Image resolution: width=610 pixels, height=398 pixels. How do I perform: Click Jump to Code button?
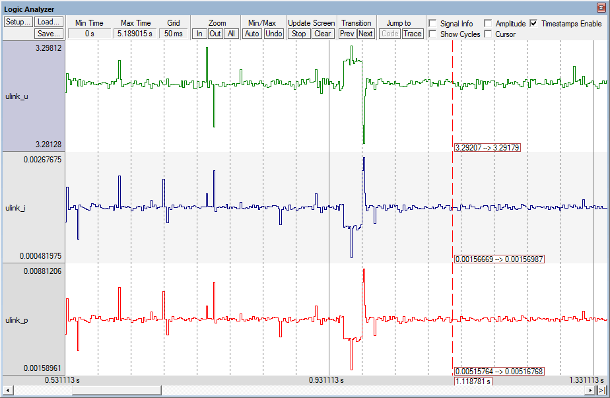point(389,34)
